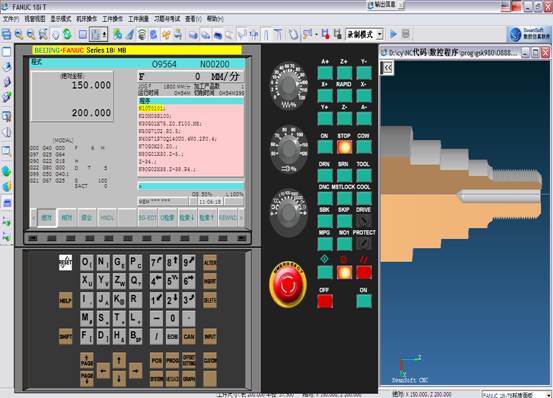Click the RESET key on the keypad
The image size is (553, 398).
pyautogui.click(x=66, y=263)
